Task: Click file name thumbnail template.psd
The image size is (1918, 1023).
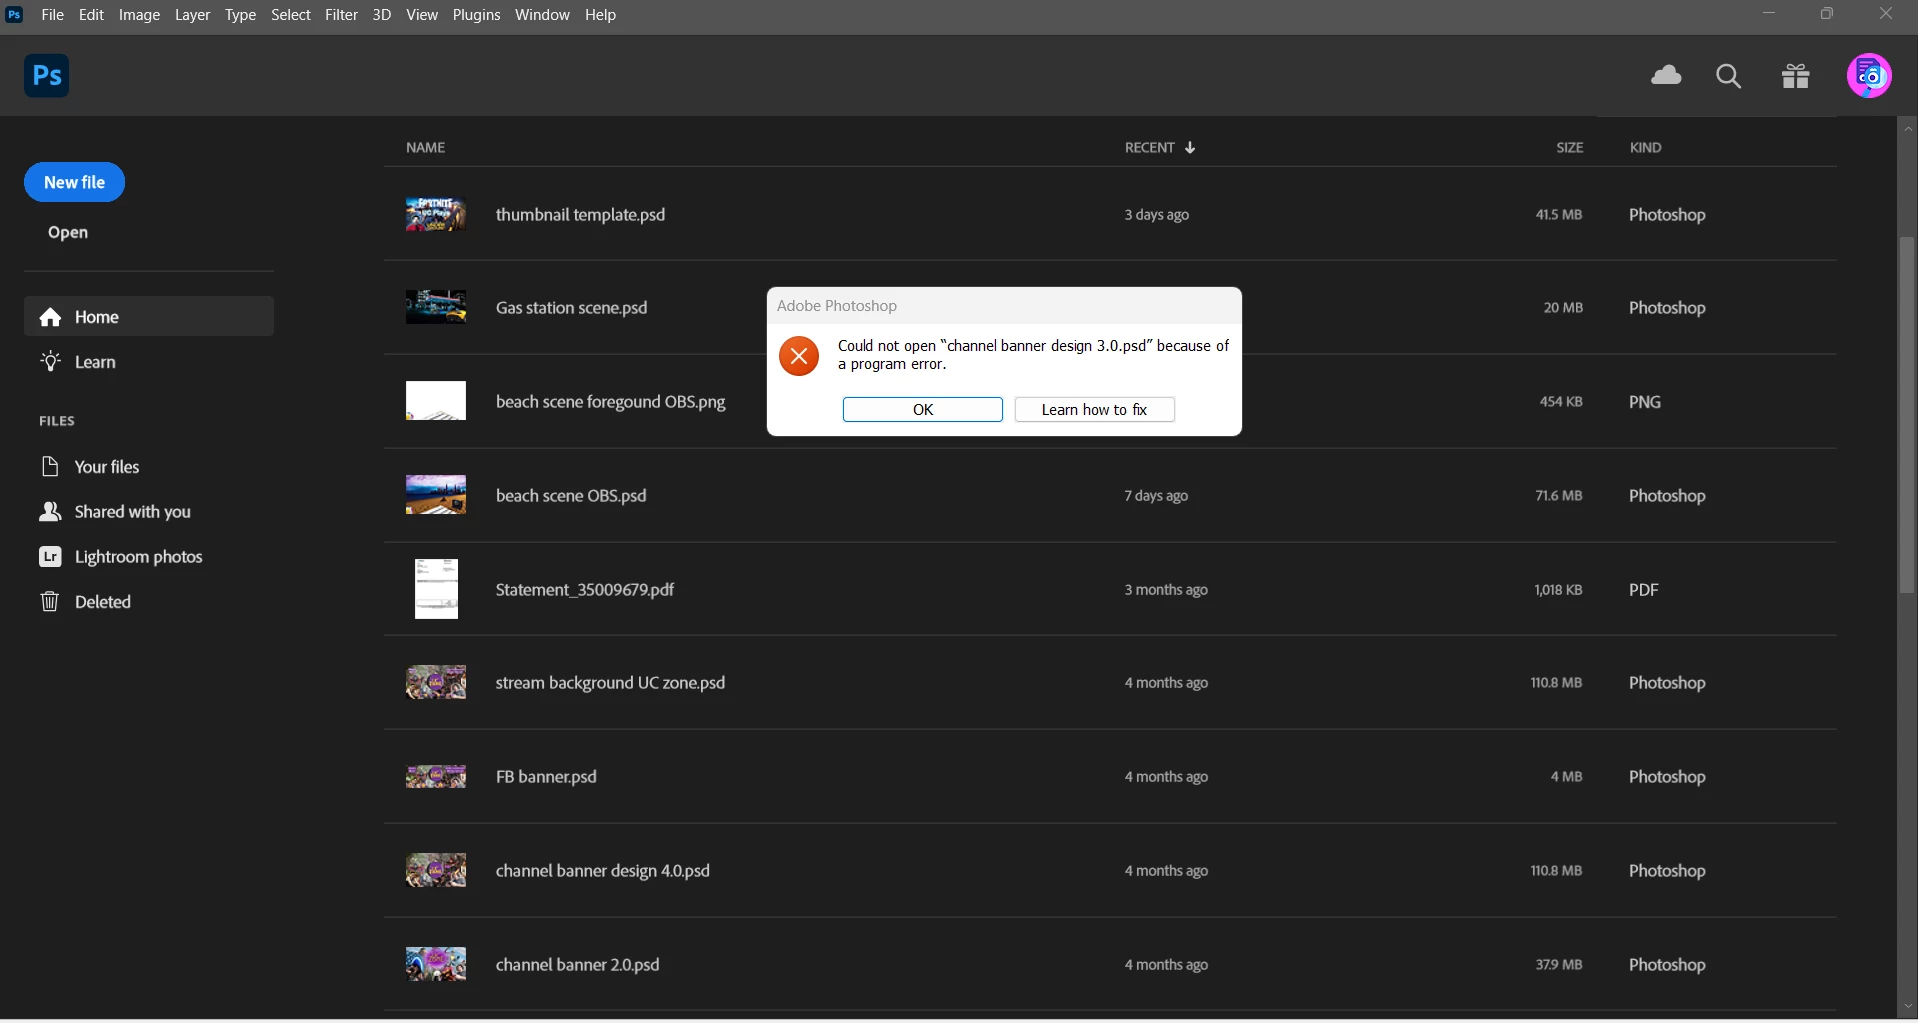Action: pyautogui.click(x=580, y=215)
